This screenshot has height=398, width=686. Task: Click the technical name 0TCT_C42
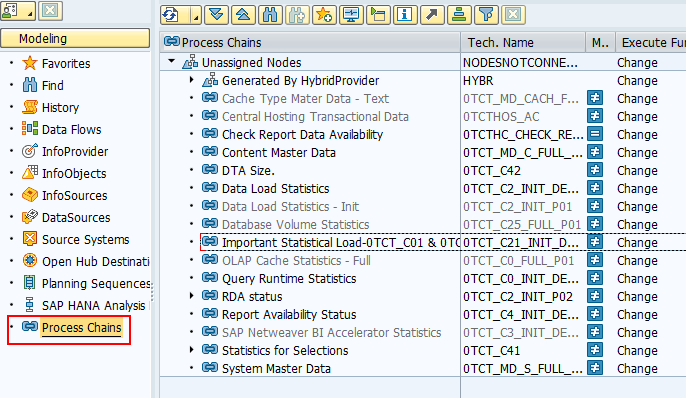(x=492, y=171)
